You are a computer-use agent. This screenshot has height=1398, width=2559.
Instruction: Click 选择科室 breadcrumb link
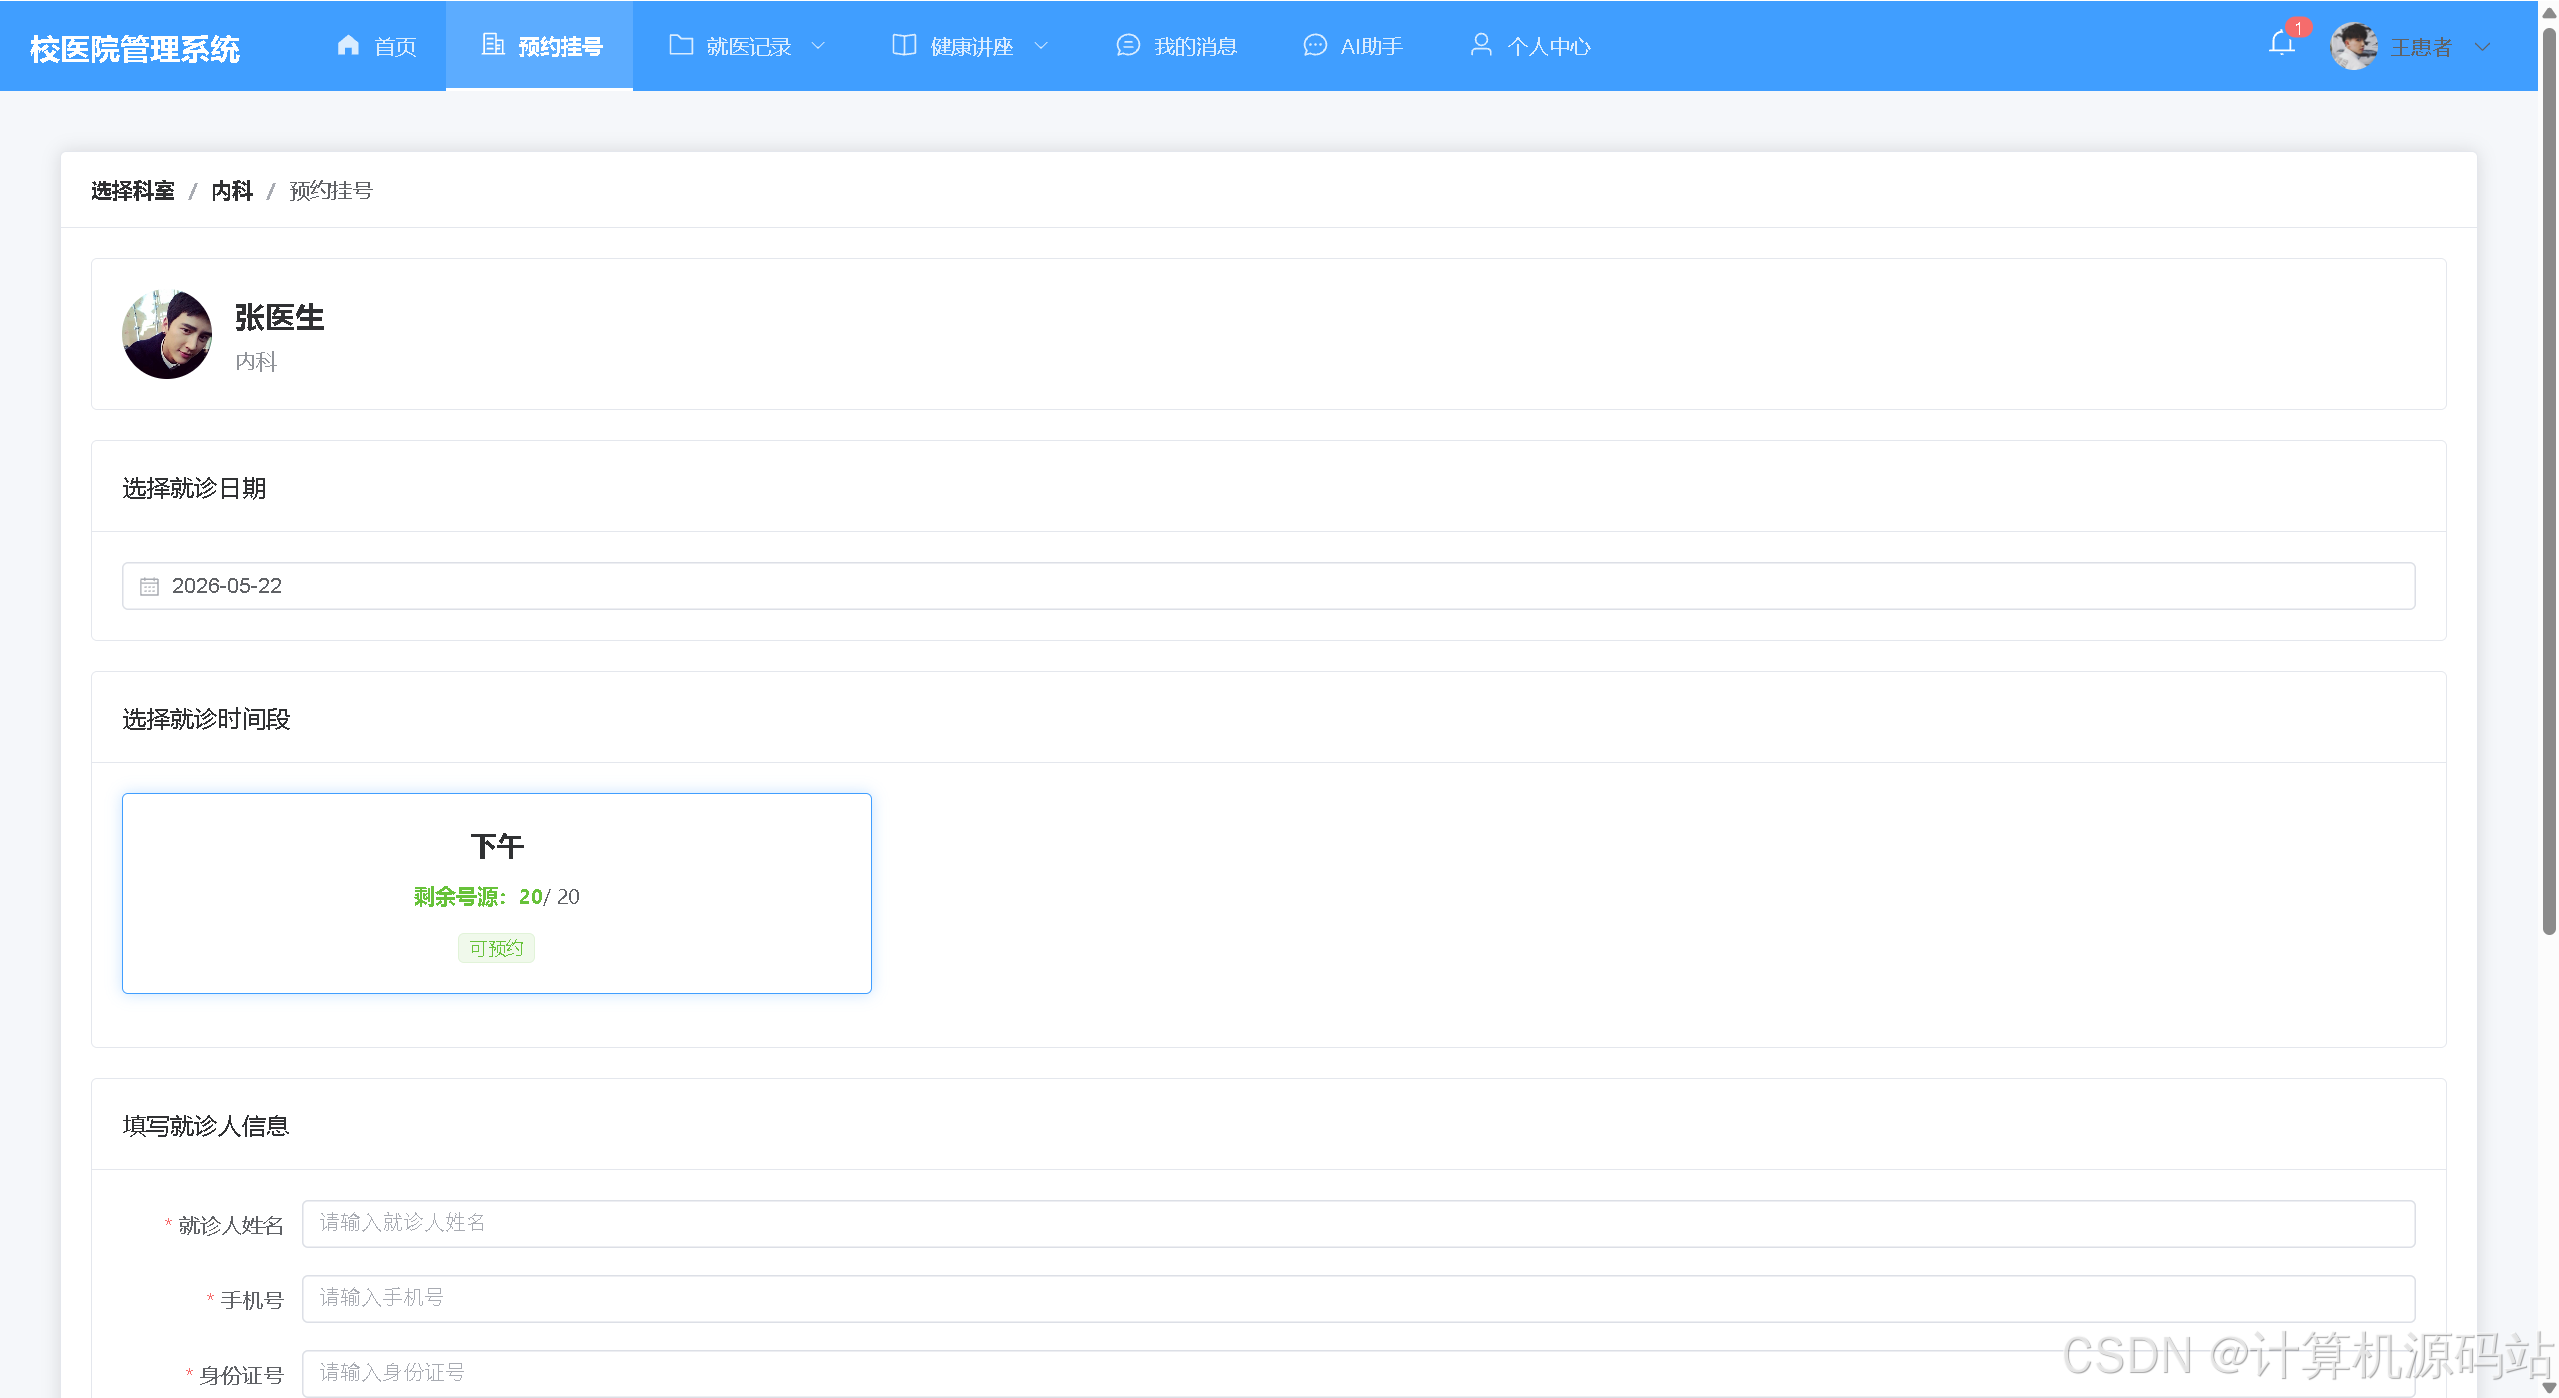point(133,191)
